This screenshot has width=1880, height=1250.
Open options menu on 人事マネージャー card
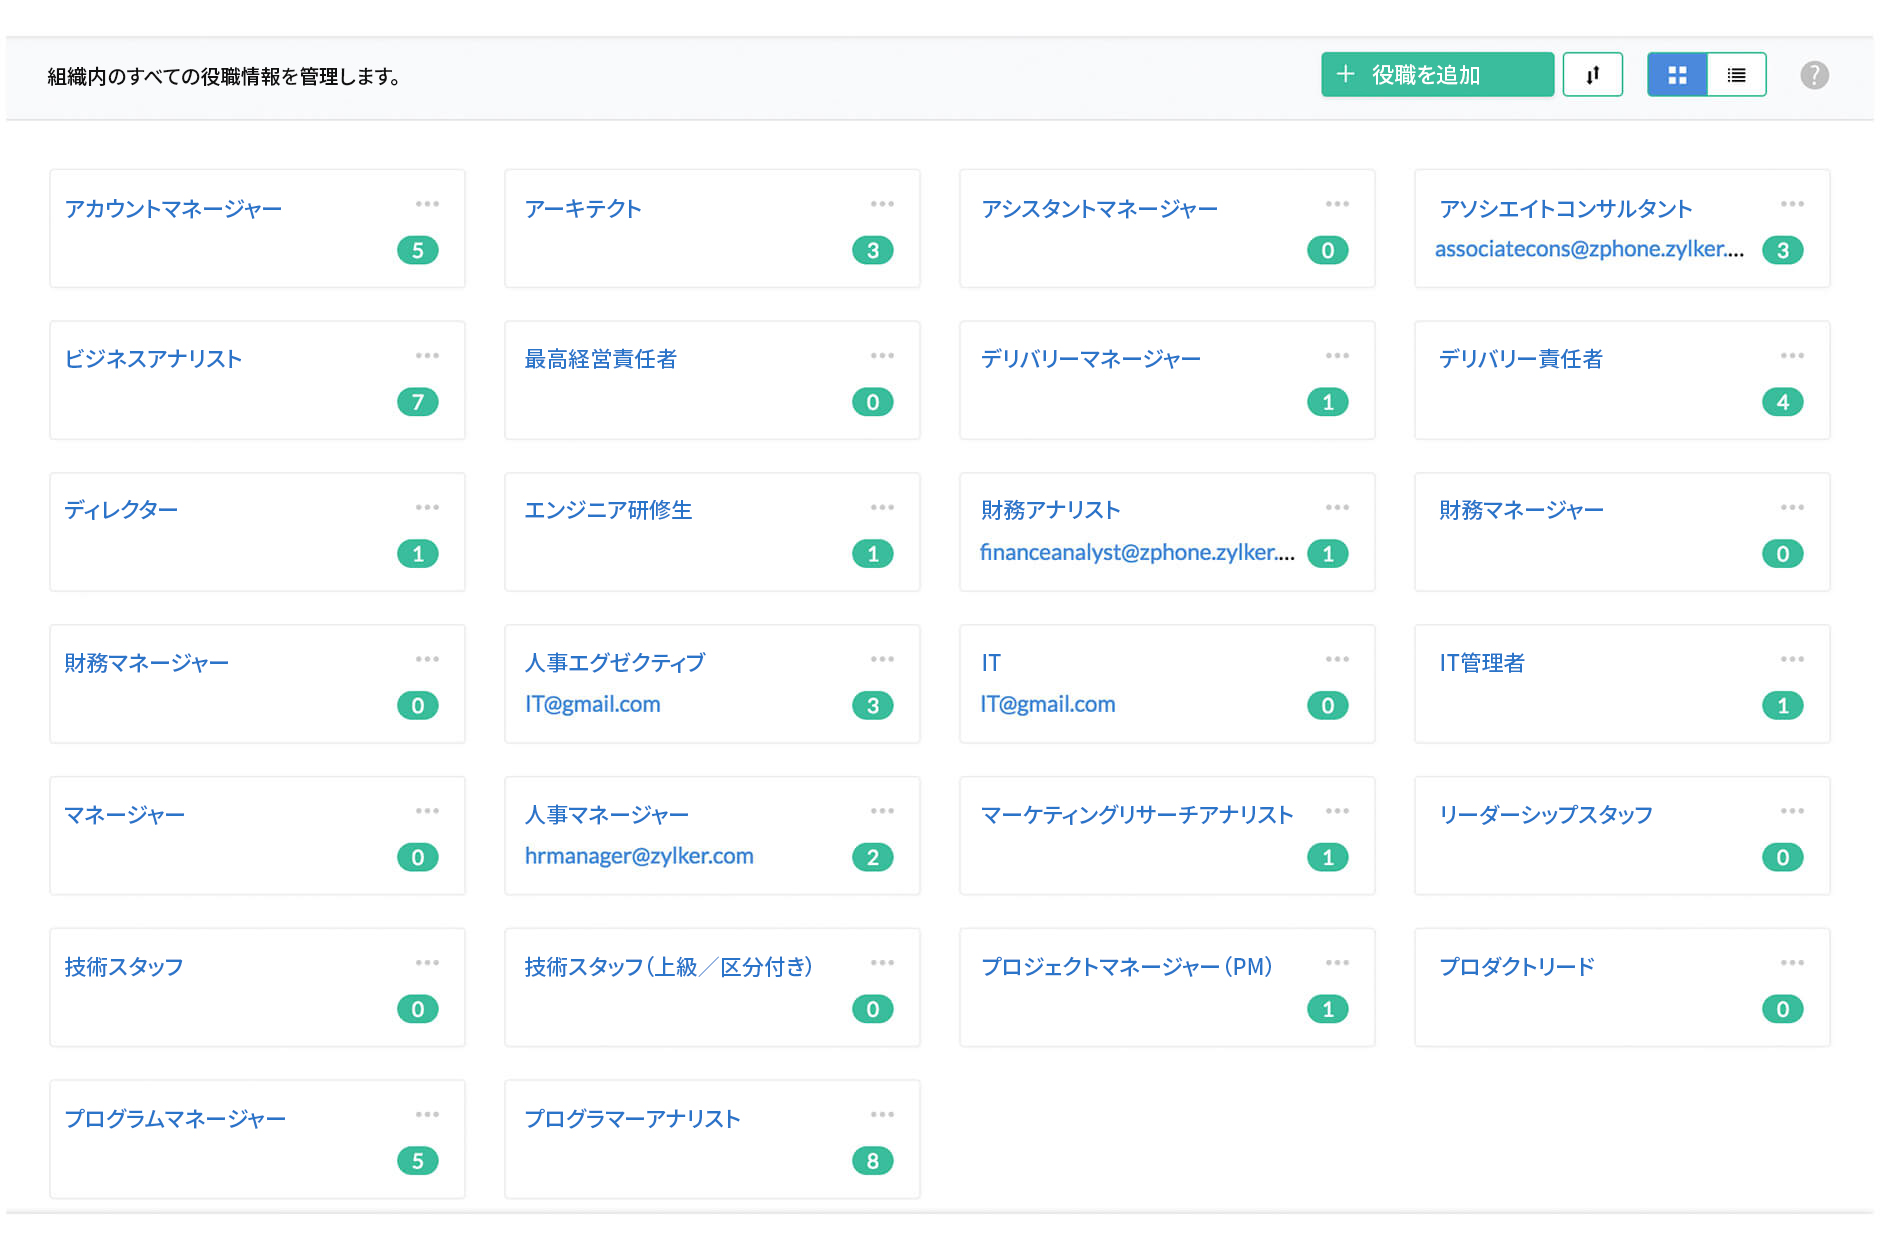coord(883,810)
